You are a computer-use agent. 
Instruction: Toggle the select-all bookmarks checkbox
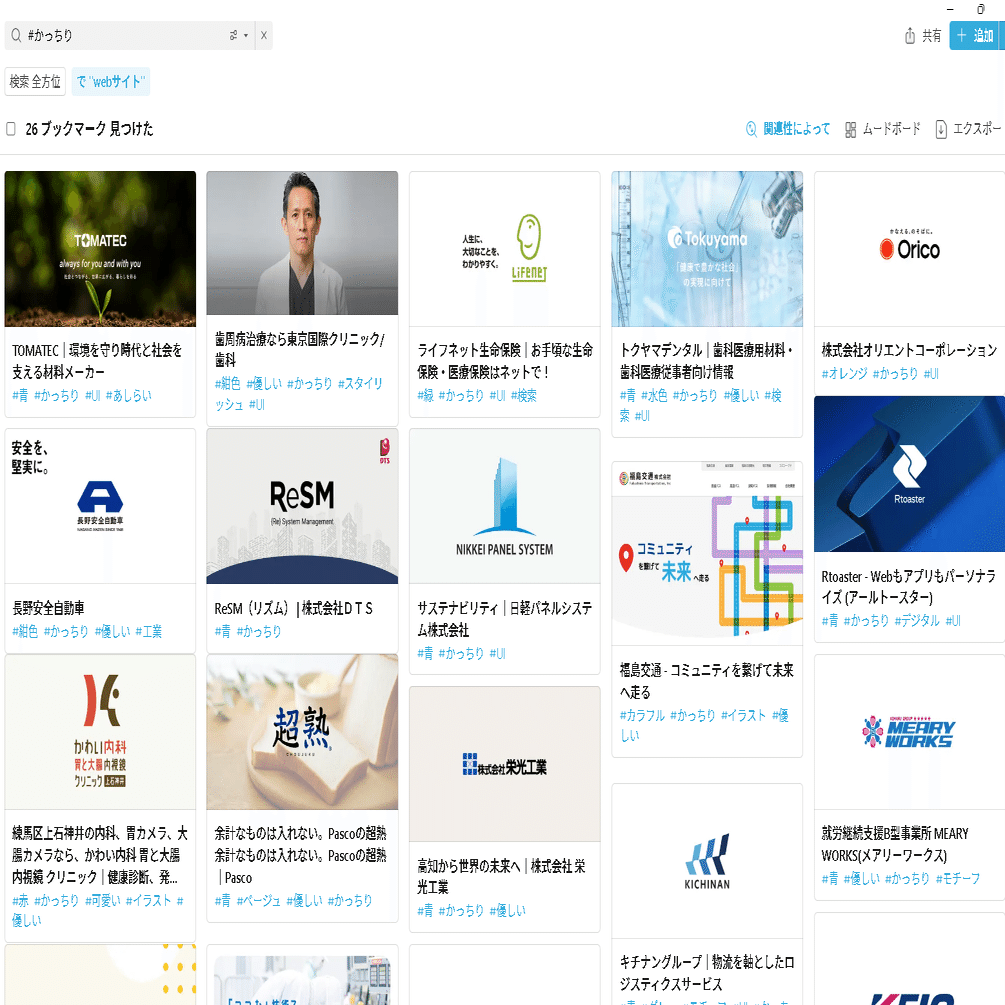pyautogui.click(x=11, y=129)
